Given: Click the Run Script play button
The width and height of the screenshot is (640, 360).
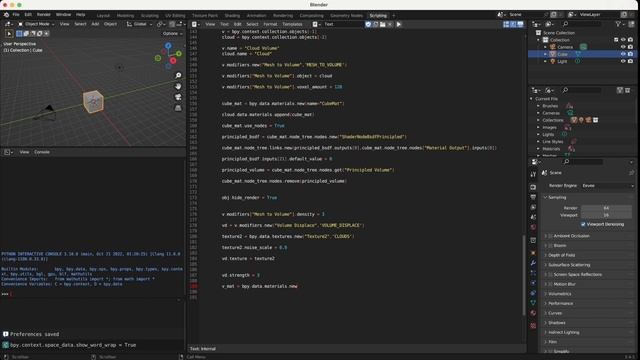Looking at the screenshot, I should [399, 24].
